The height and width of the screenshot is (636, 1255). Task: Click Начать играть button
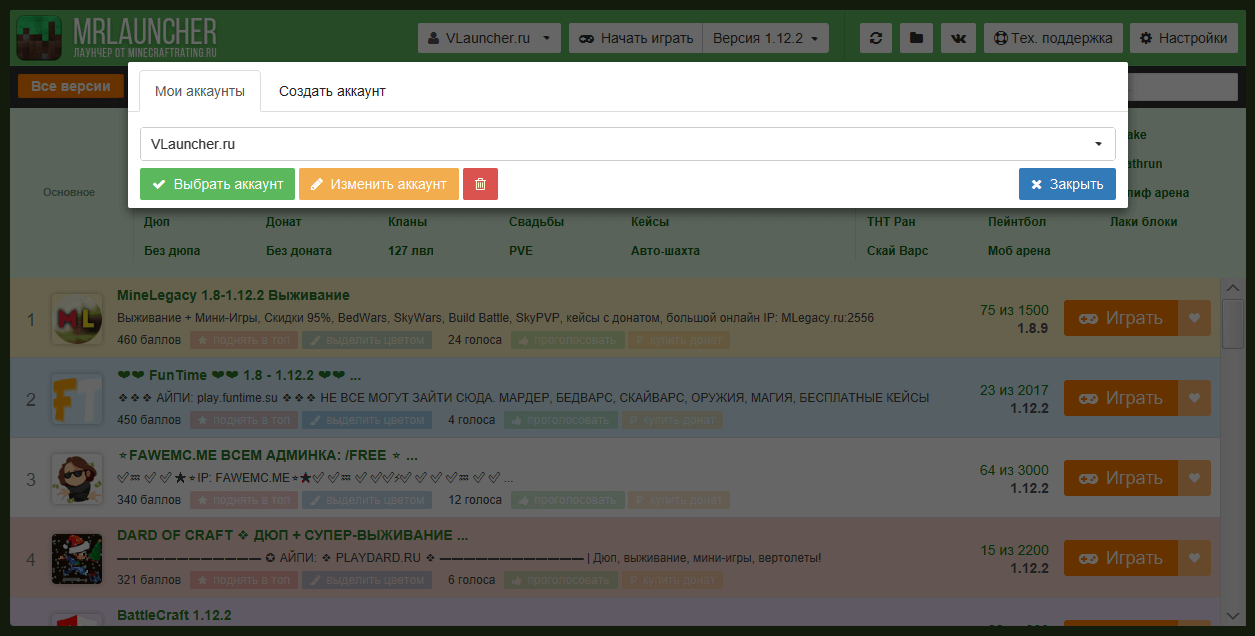click(x=636, y=38)
